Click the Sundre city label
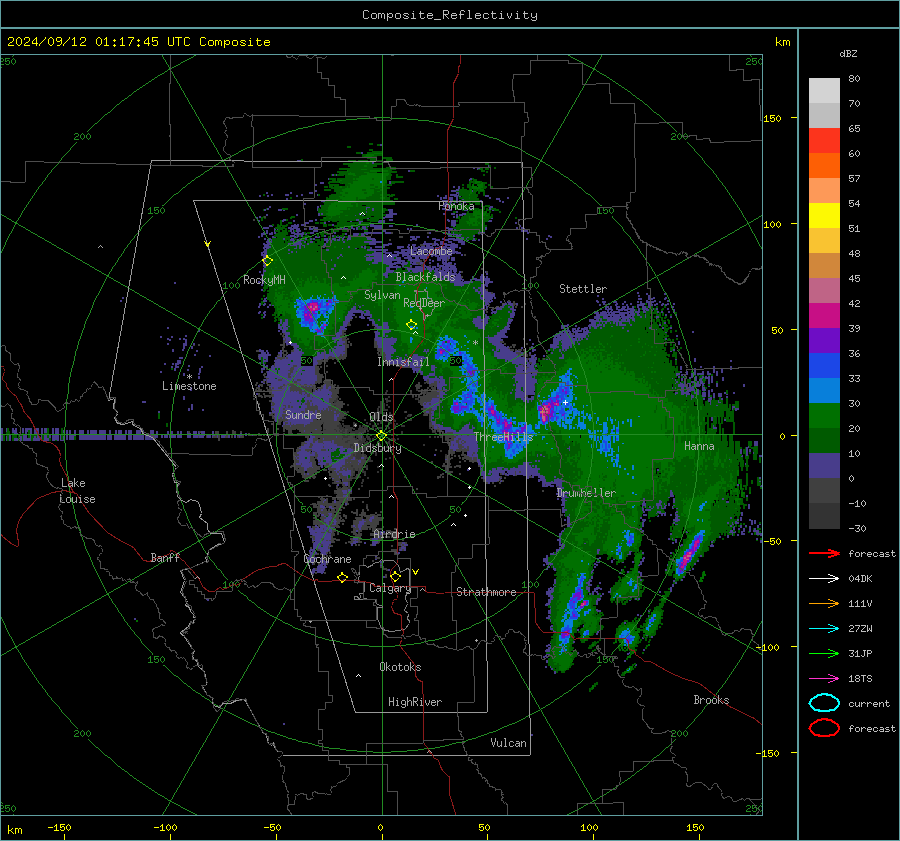This screenshot has height=841, width=900. pyautogui.click(x=303, y=415)
